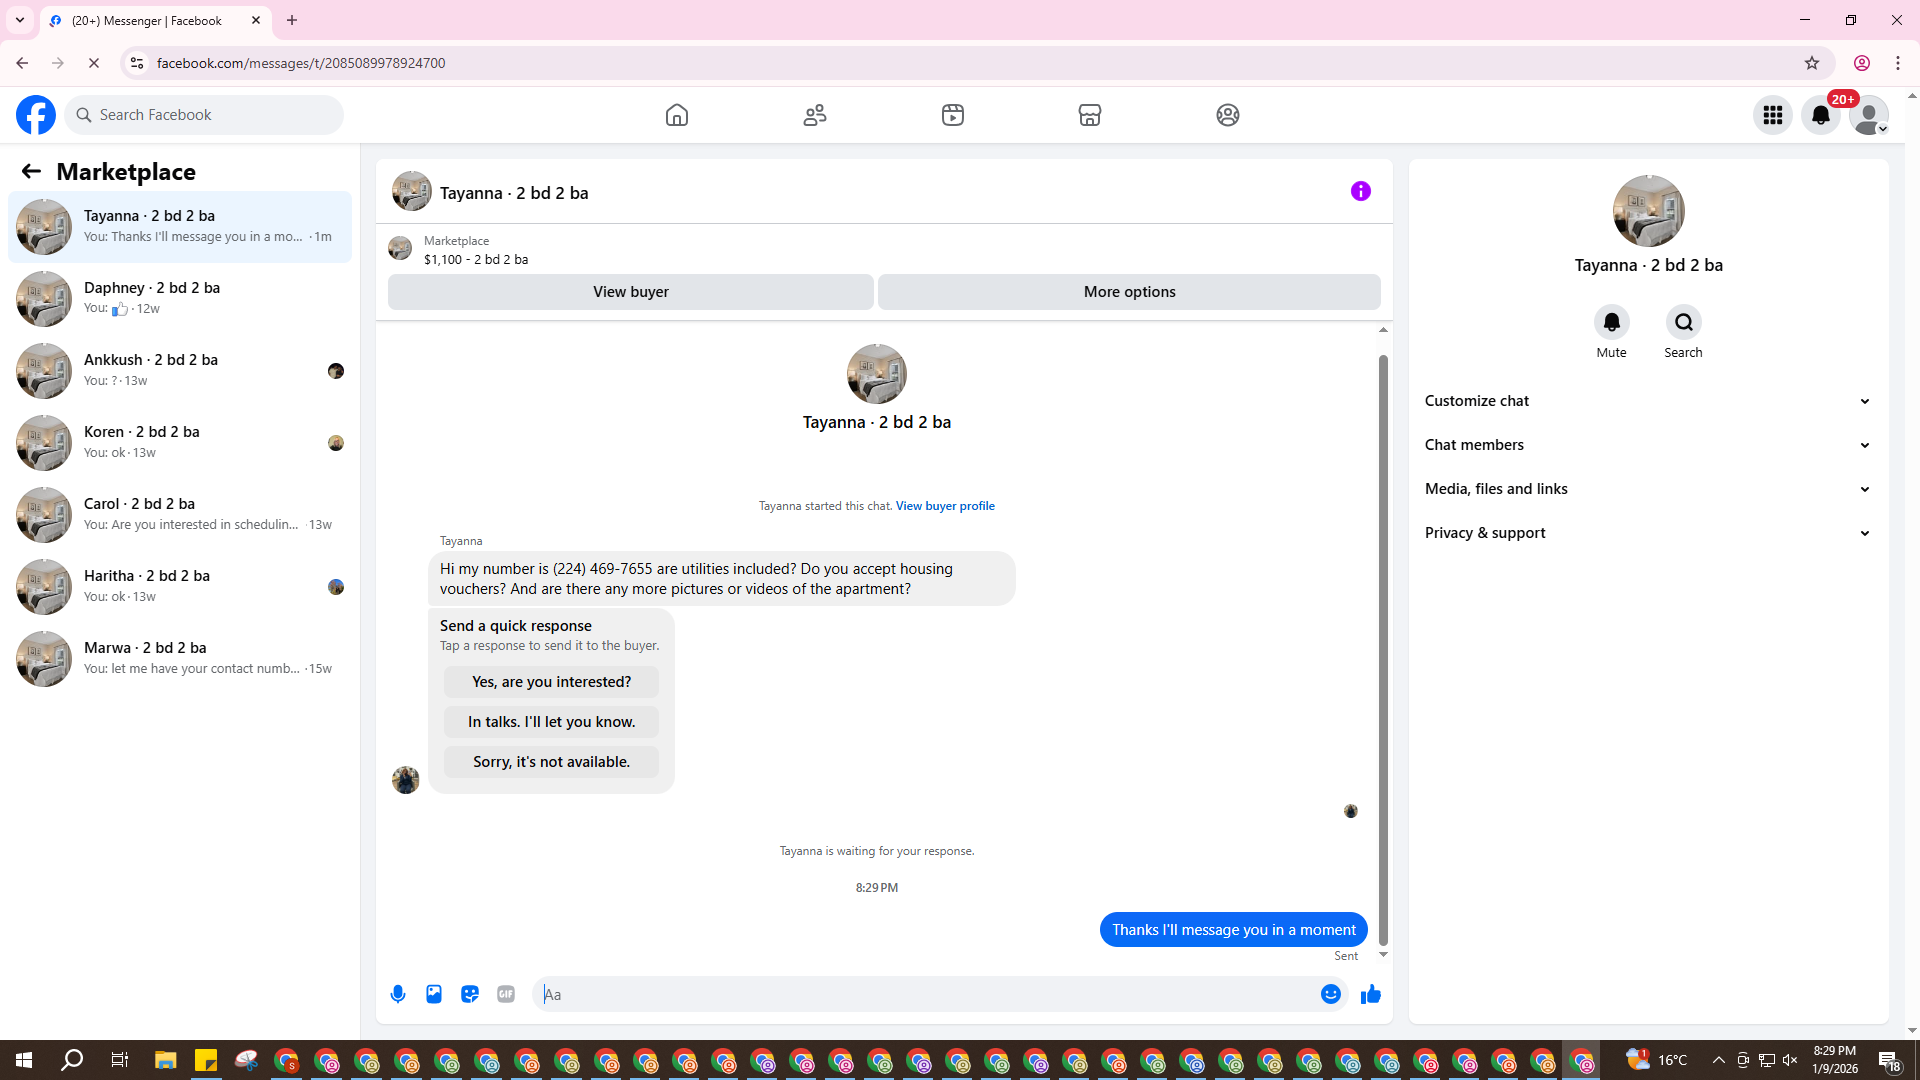Open notifications bell with 20+ badge
The image size is (1920, 1080).
(x=1821, y=115)
